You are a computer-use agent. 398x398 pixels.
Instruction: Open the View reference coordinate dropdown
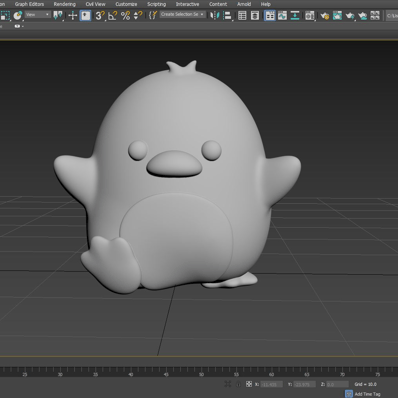click(37, 15)
